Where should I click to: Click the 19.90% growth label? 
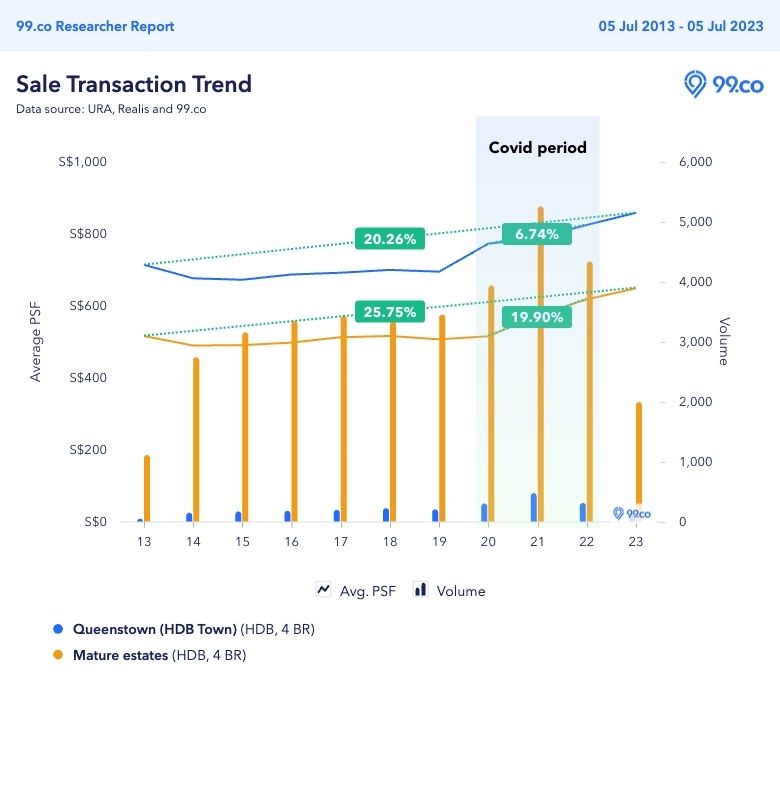pos(537,317)
